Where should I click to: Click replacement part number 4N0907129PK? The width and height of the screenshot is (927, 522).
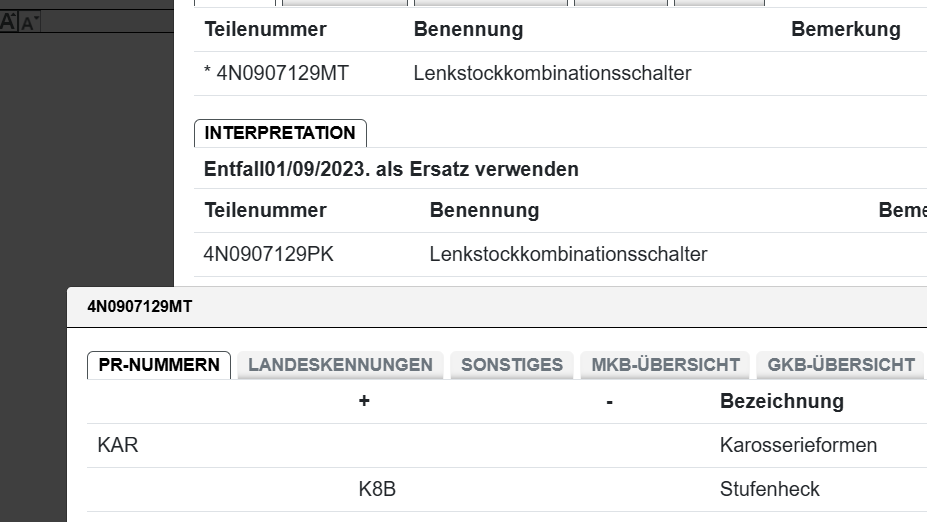tap(268, 254)
